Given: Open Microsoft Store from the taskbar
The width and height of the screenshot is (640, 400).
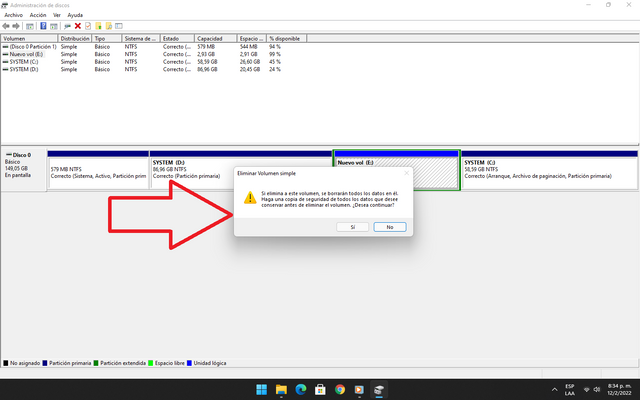Looking at the screenshot, I should click(320, 389).
